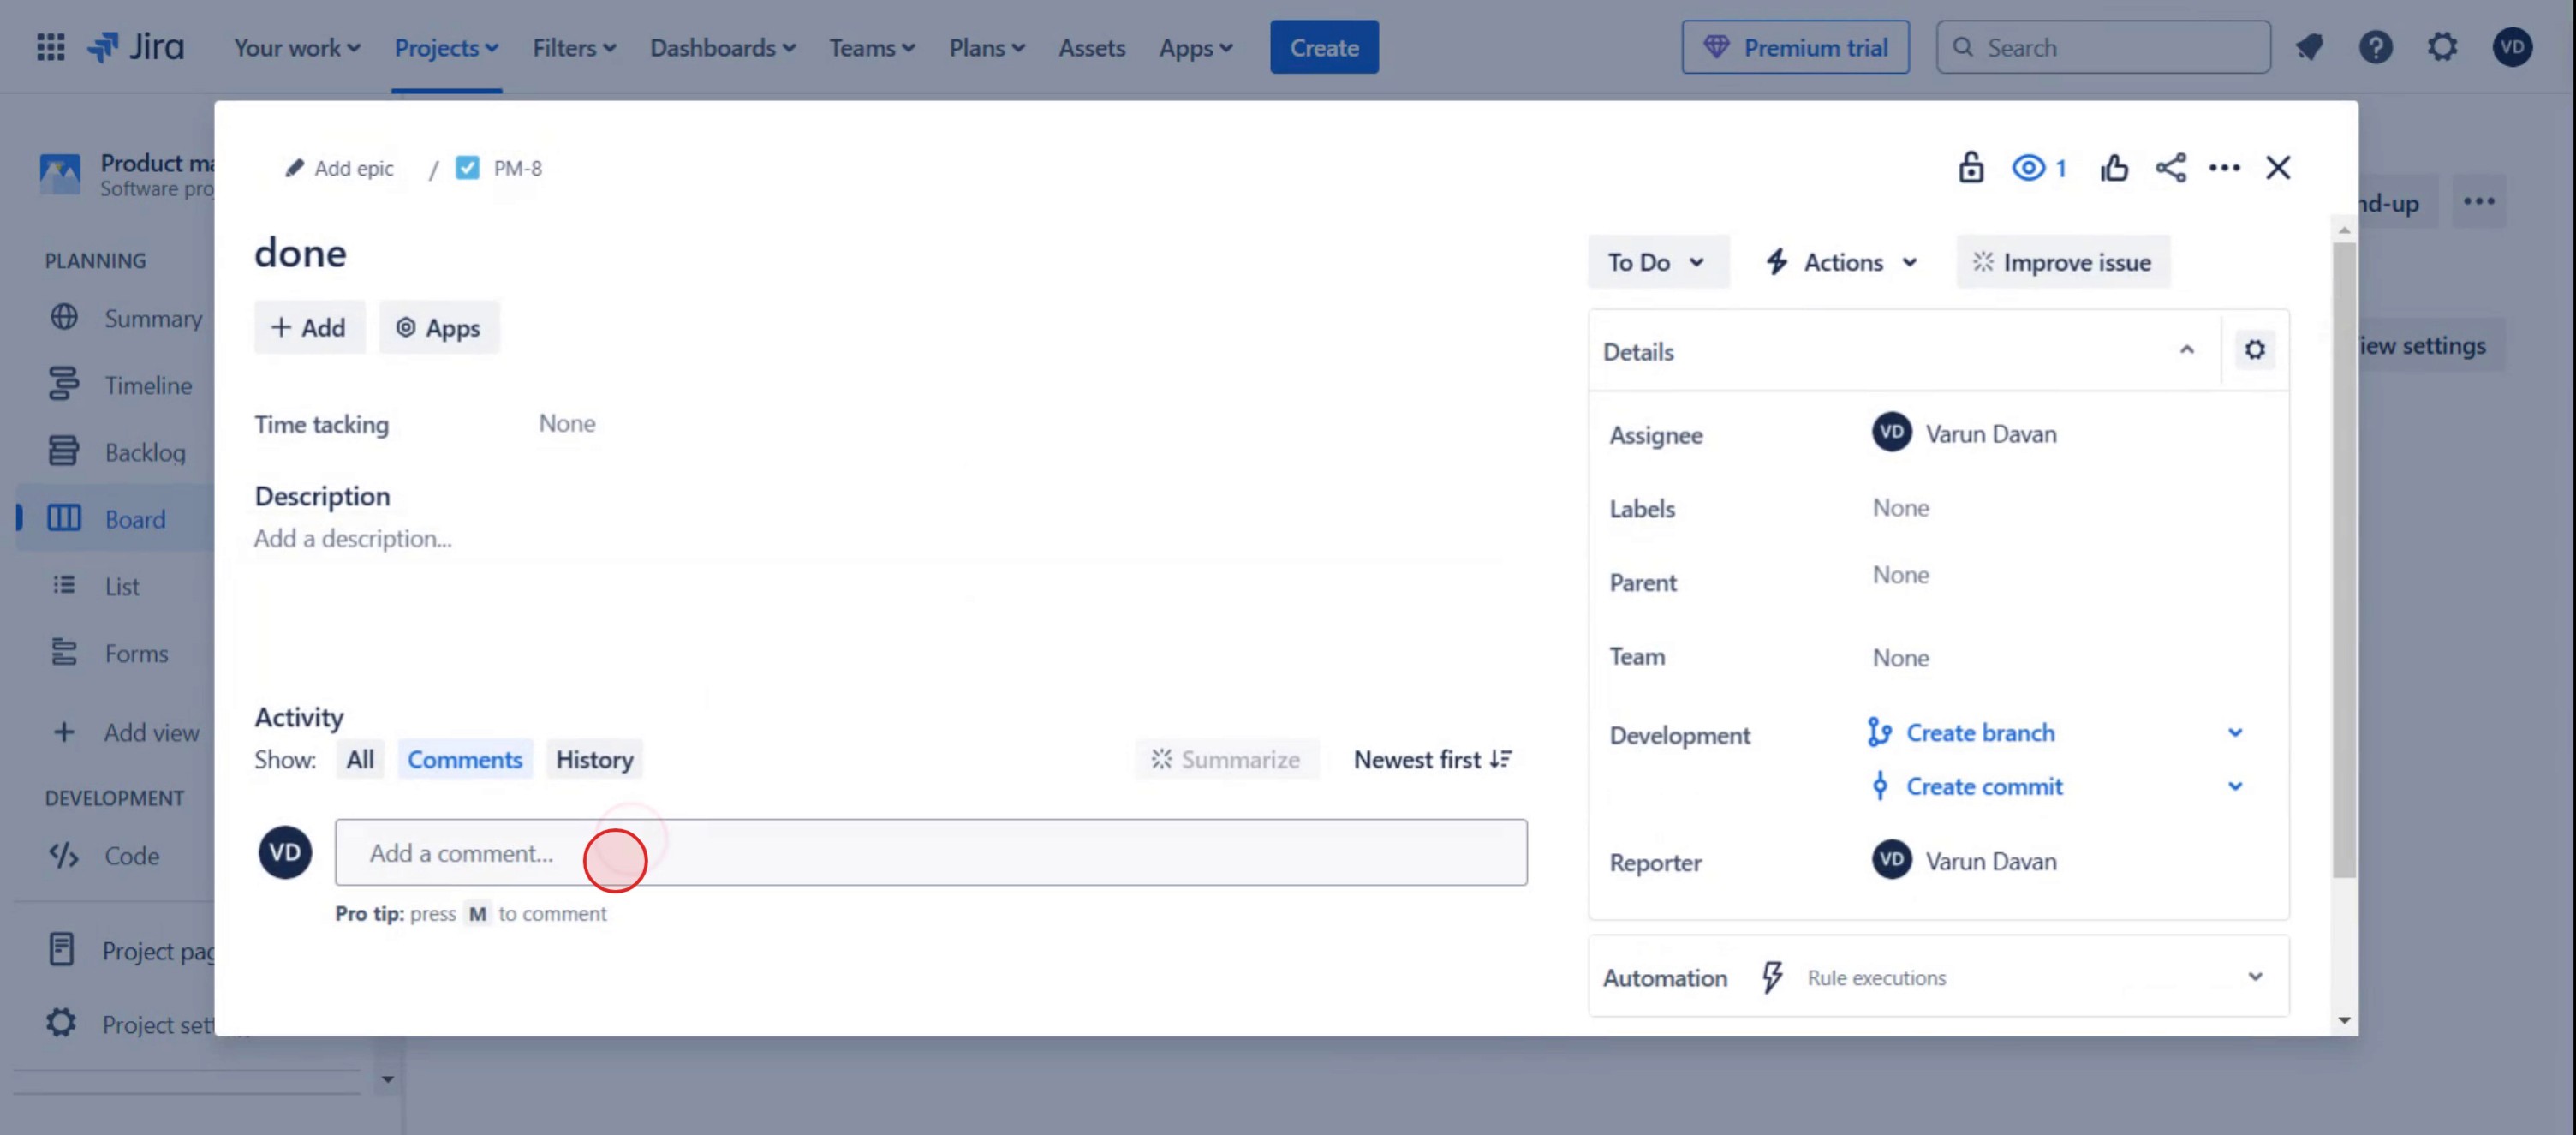Screen dimensions: 2576x1135
Task: Toggle the watch issue eye icon
Action: click(x=2029, y=167)
